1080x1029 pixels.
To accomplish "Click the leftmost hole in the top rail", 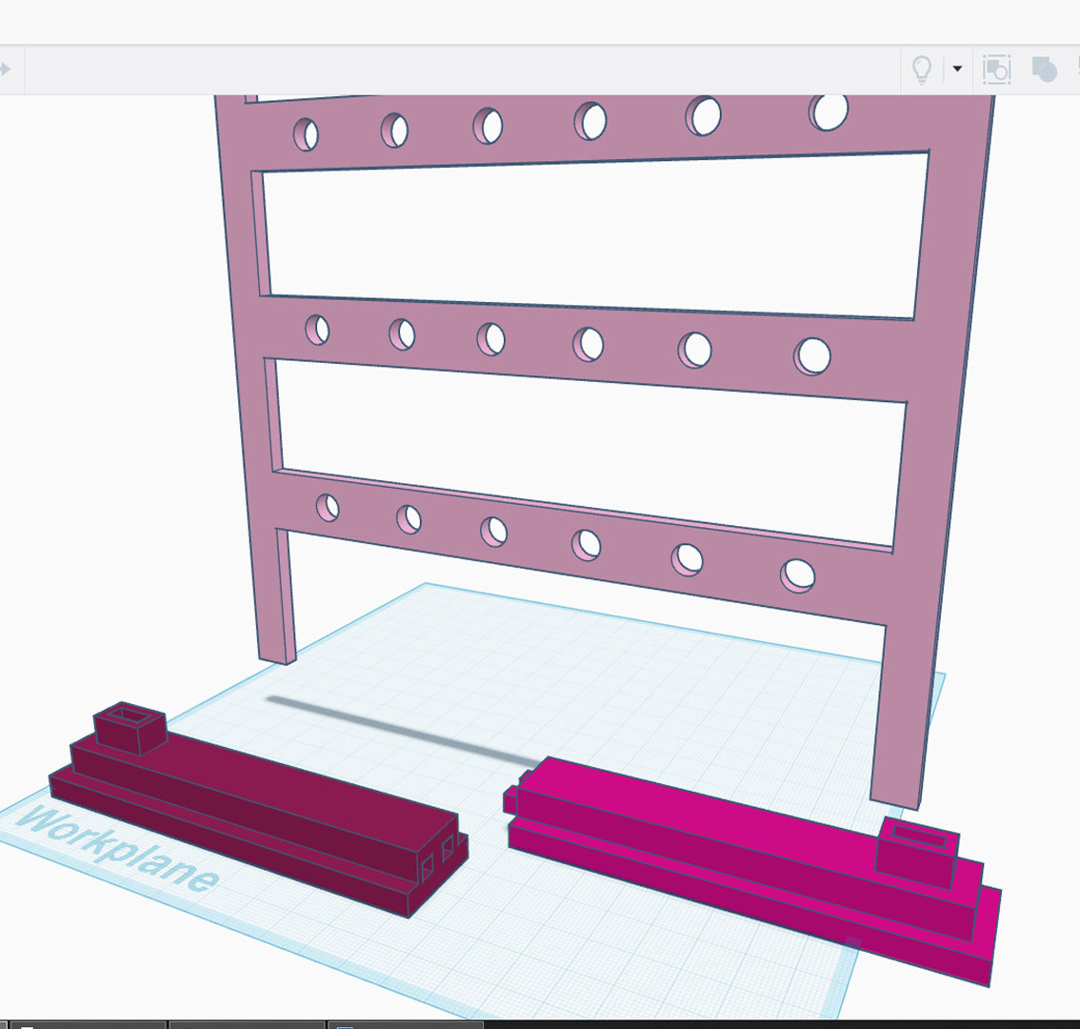I will click(x=305, y=133).
